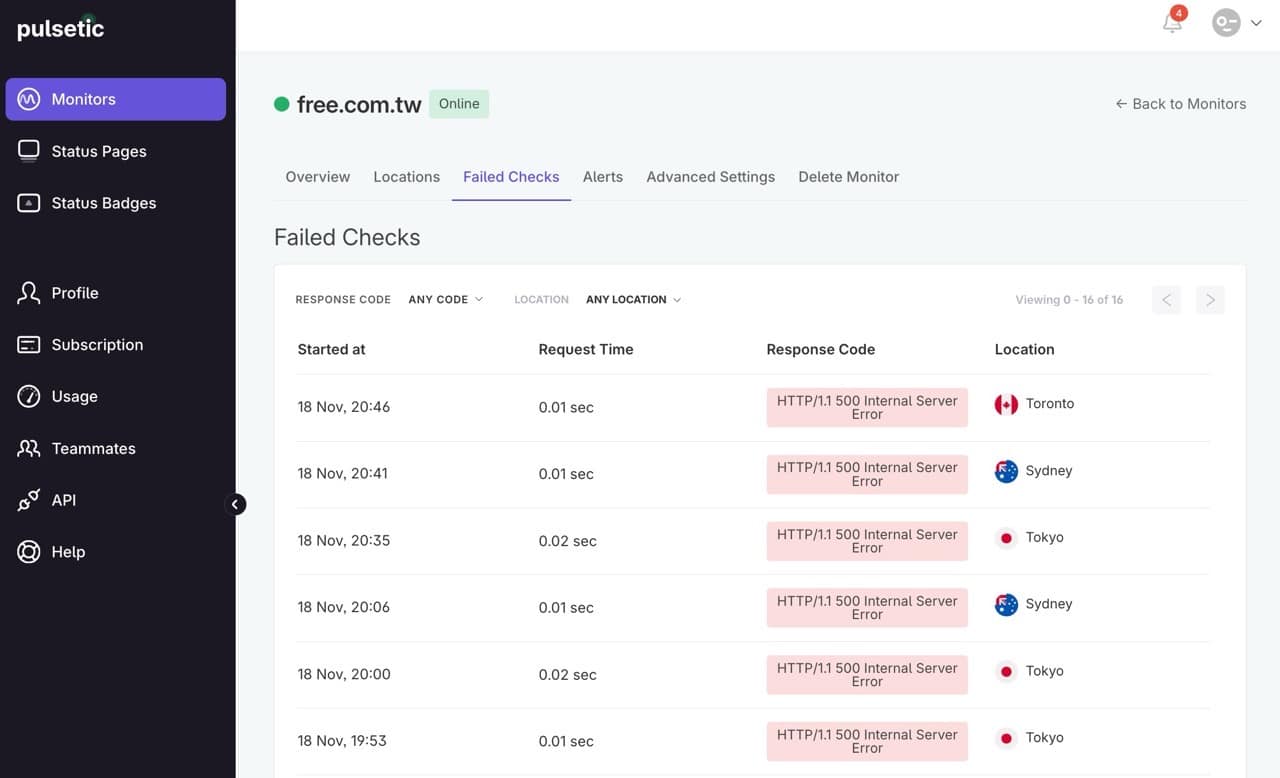Collapse the sidebar with the arrow handle
The width and height of the screenshot is (1280, 778).
(236, 504)
